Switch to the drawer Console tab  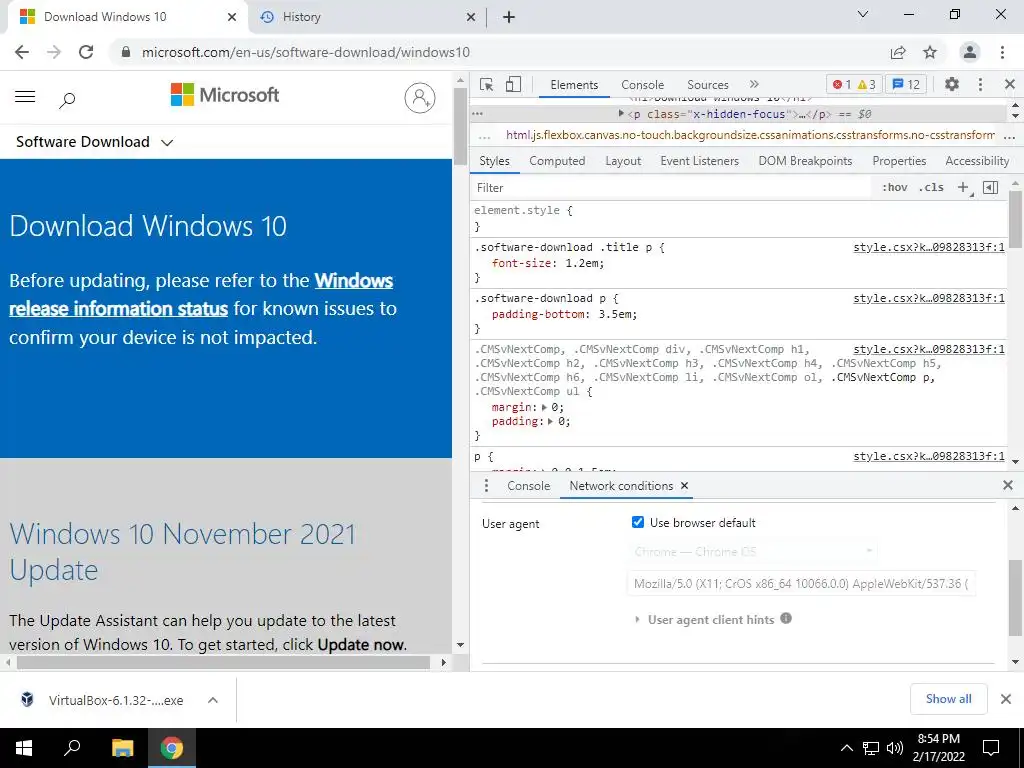click(528, 486)
